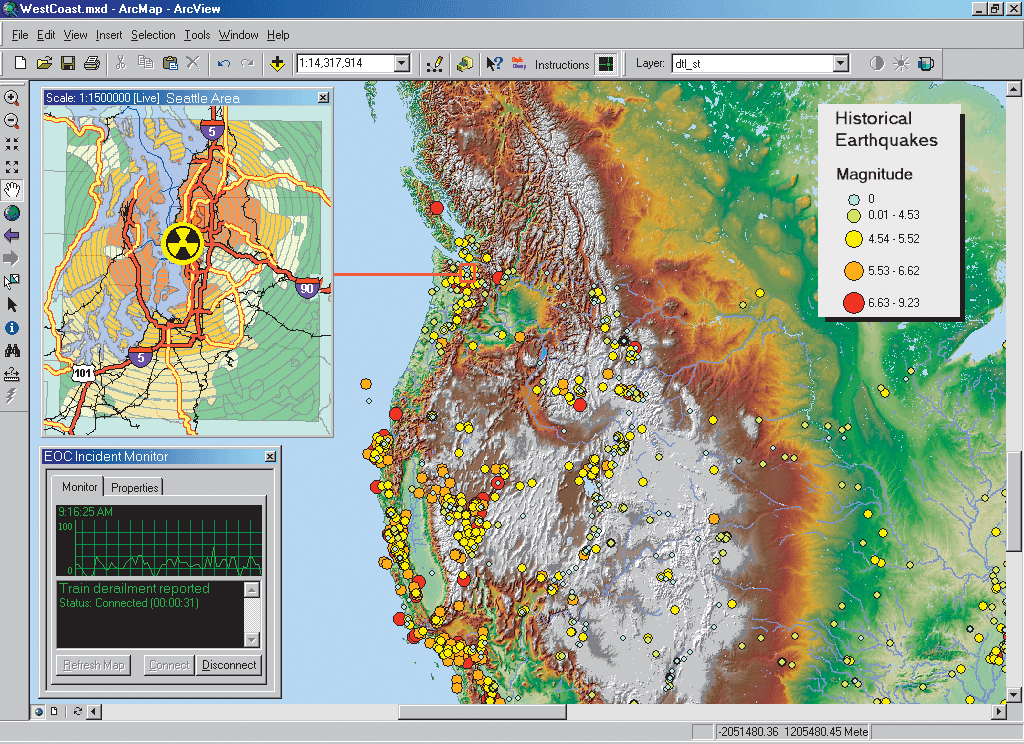Viewport: 1024px width, 744px height.
Task: Click the Instructions toolbar button
Action: click(562, 65)
